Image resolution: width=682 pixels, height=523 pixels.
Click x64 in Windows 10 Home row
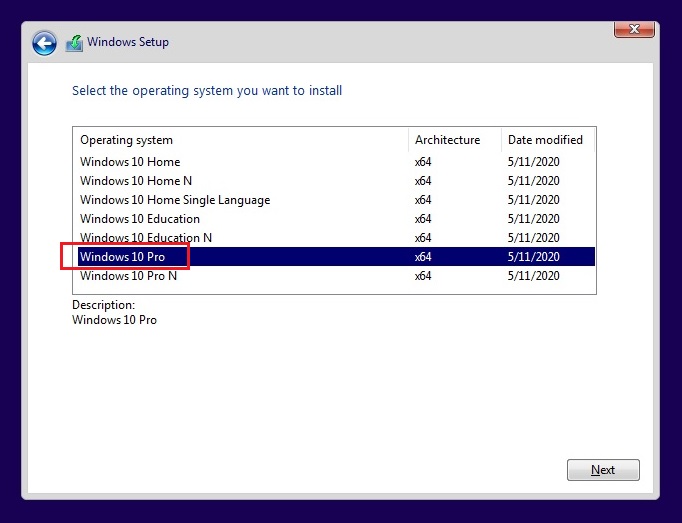tap(423, 162)
